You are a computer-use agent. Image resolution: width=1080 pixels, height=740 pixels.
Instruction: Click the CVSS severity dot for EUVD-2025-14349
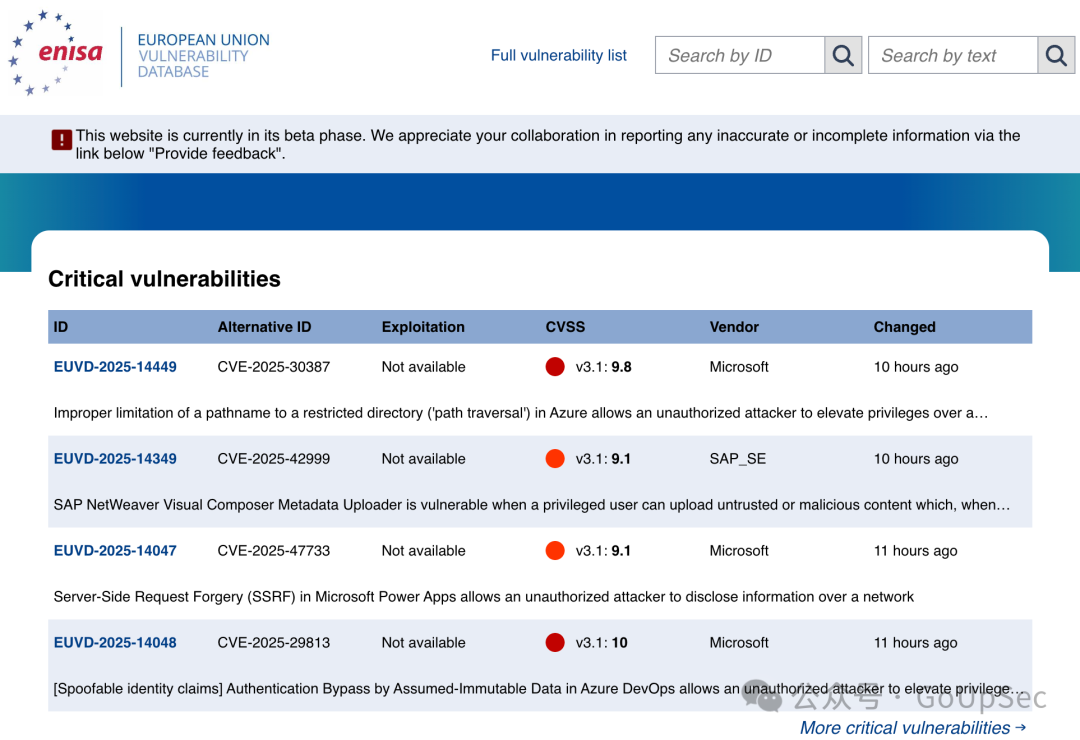pos(555,458)
